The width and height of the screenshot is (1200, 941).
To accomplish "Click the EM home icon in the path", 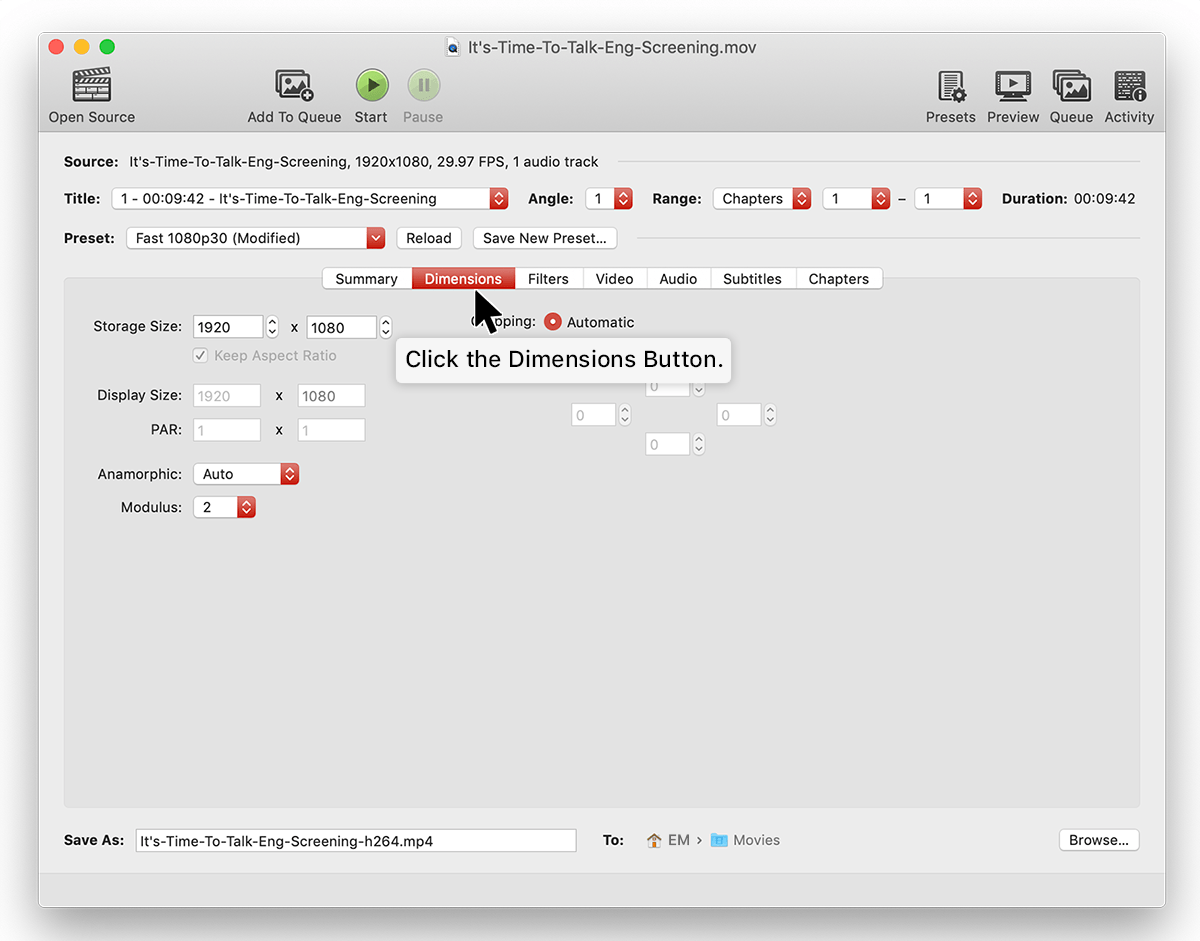I will pos(655,840).
